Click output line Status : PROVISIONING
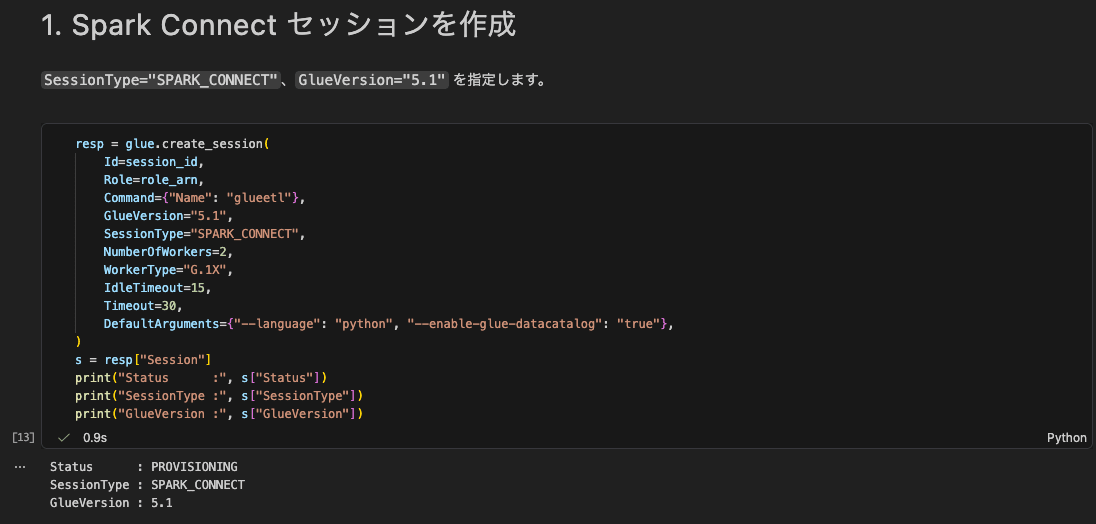This screenshot has width=1096, height=524. coord(143,466)
